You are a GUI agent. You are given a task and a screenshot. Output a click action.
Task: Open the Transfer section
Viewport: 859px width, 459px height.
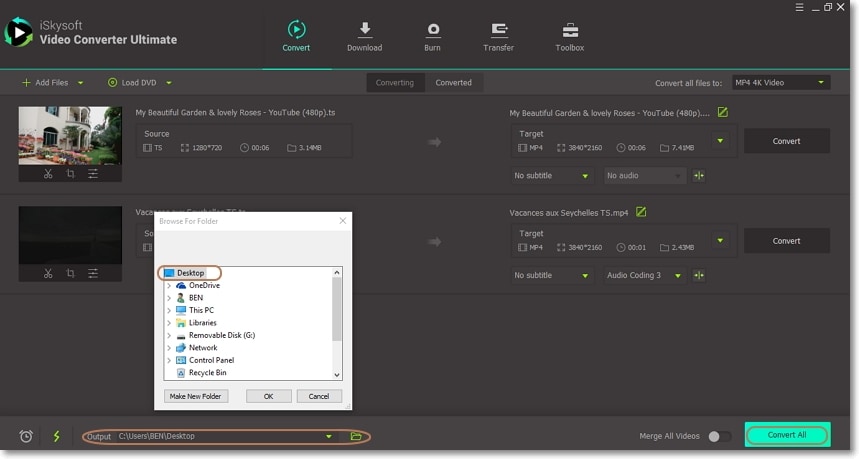point(499,36)
